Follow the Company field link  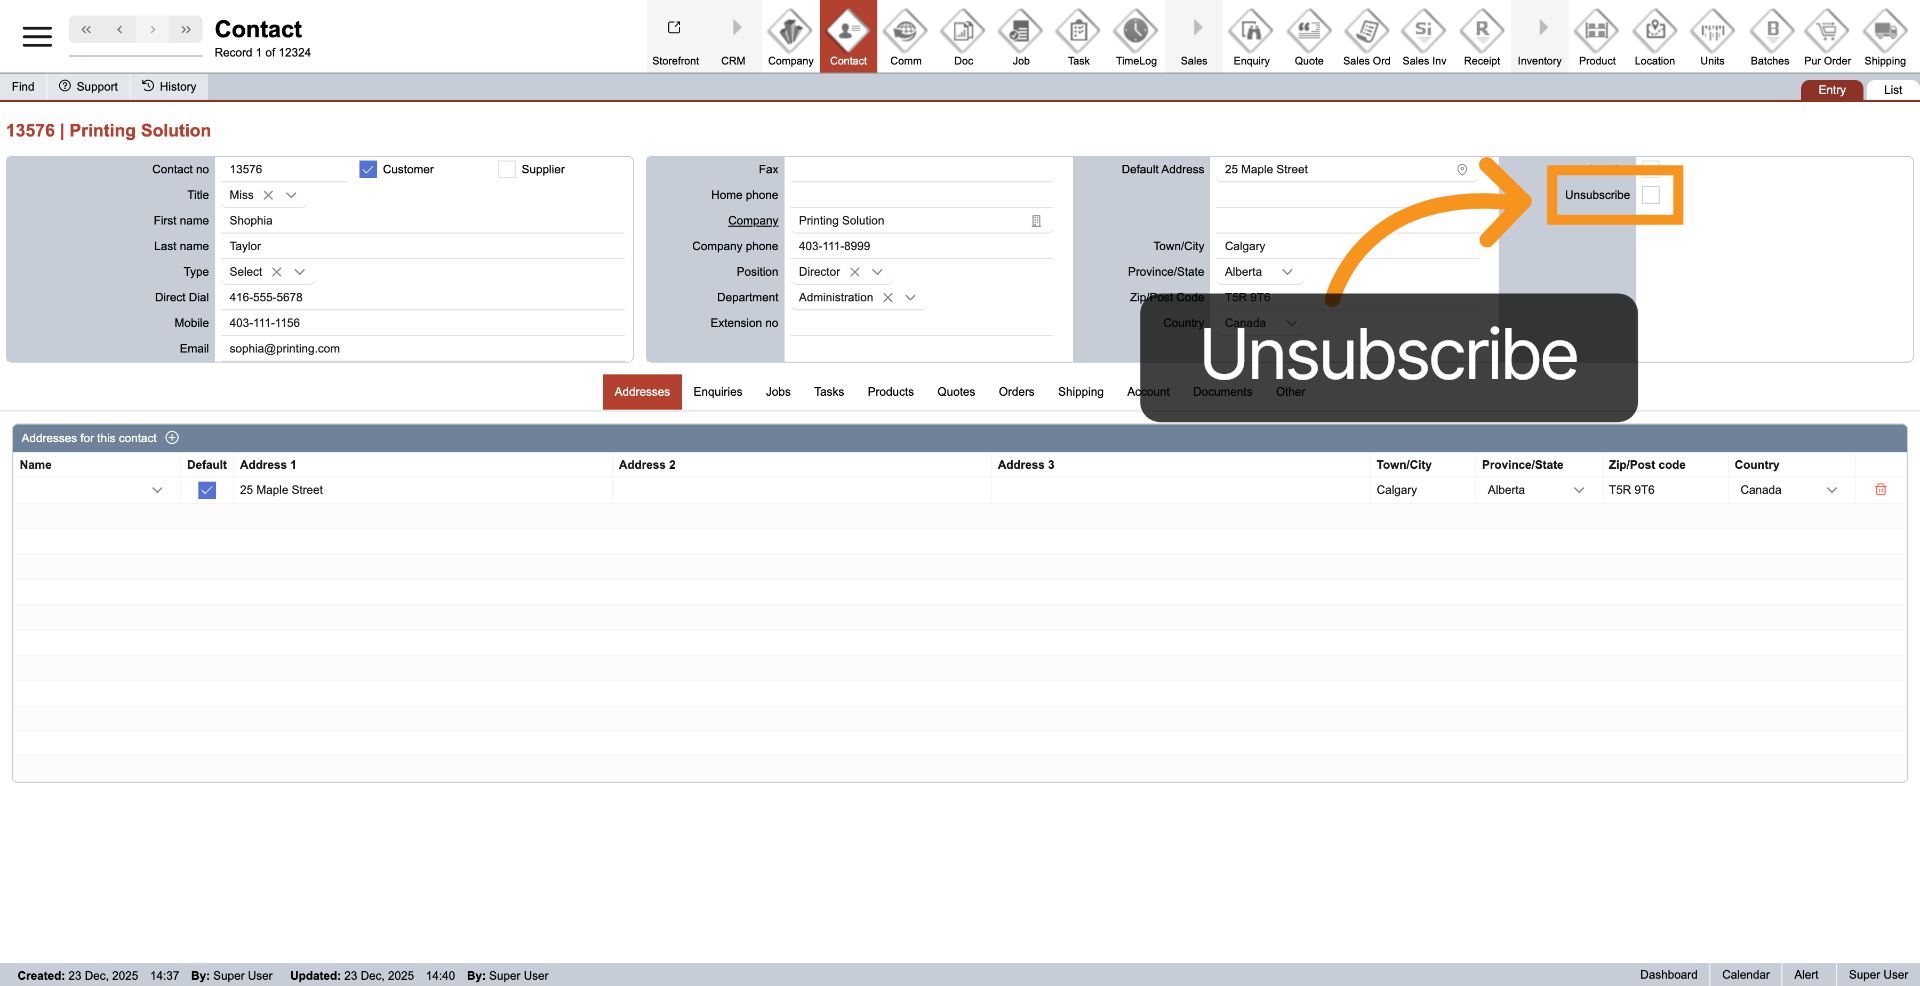pyautogui.click(x=752, y=221)
